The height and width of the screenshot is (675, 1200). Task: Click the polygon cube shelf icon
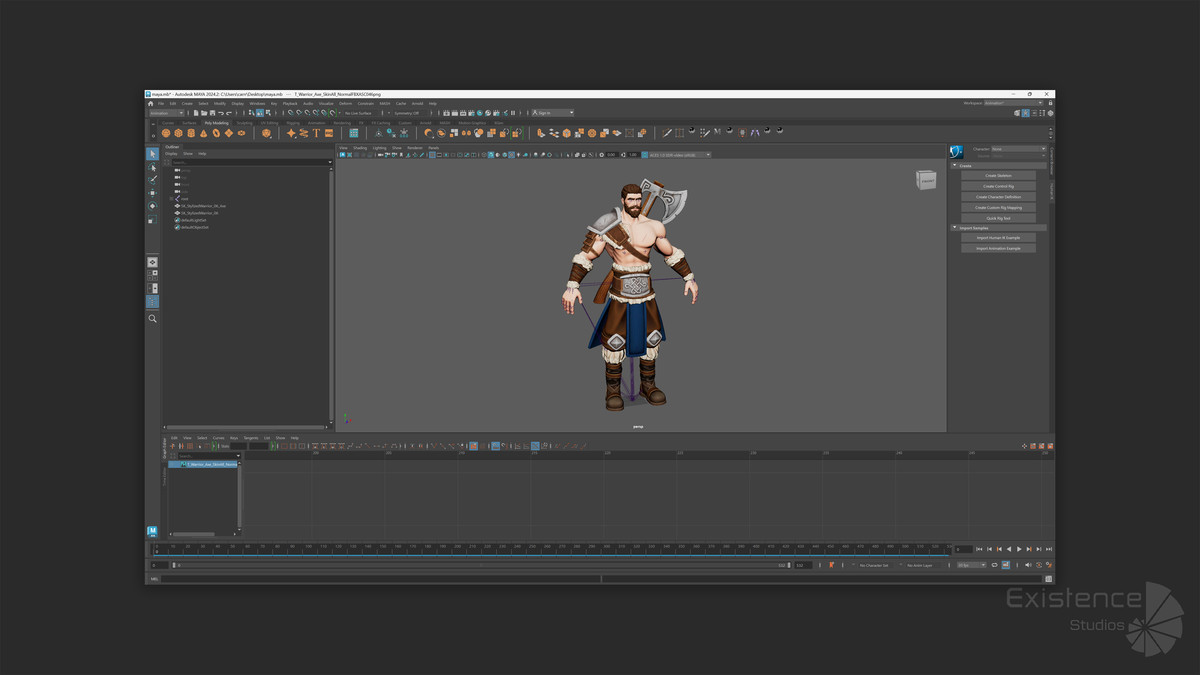(x=178, y=133)
